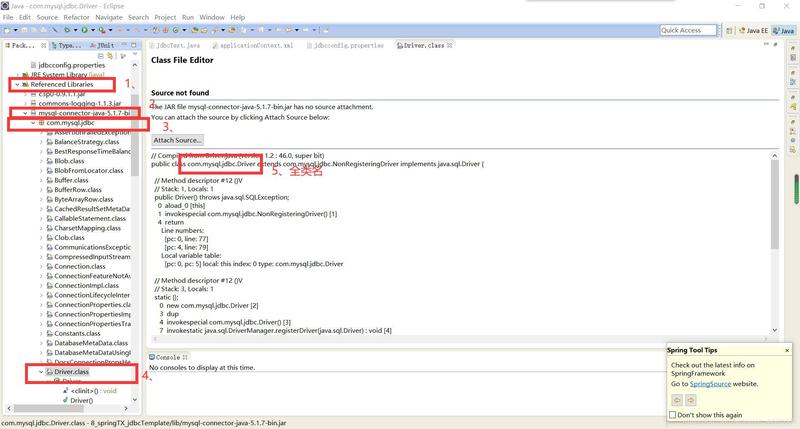Click the Attach Source button
The width and height of the screenshot is (800, 429).
click(x=177, y=140)
